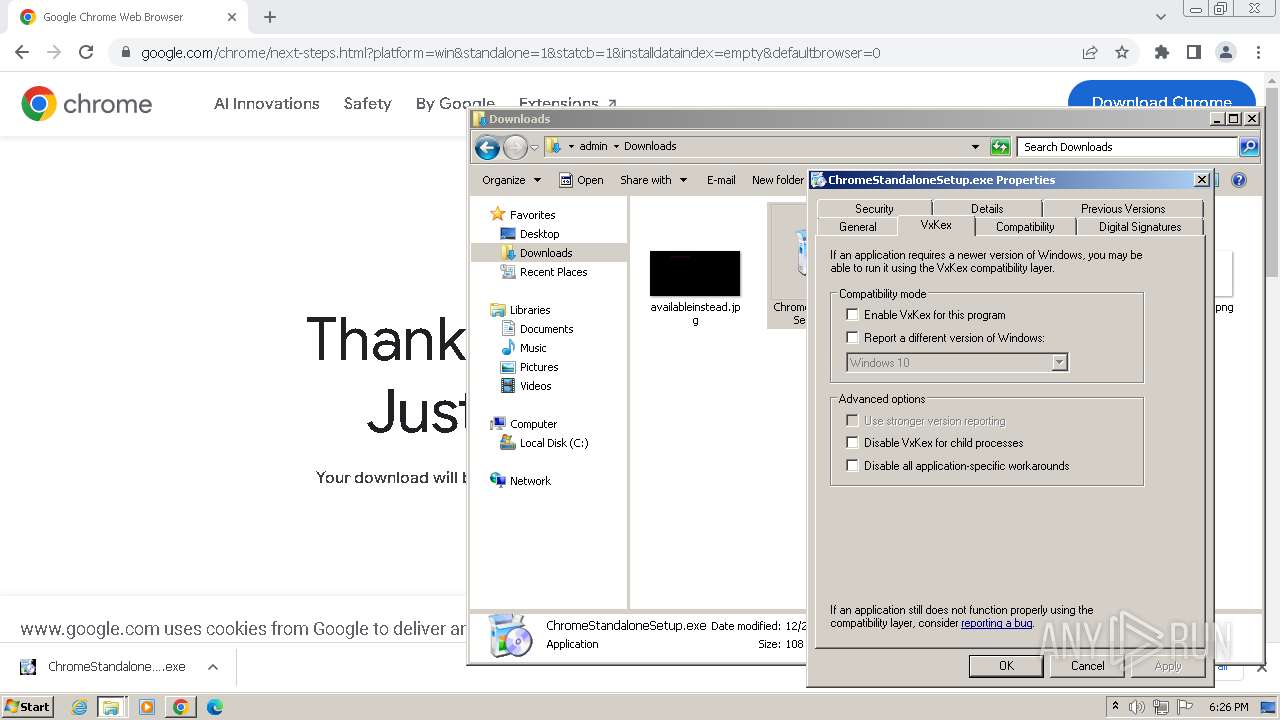1280x720 pixels.
Task: Open the Safety page link
Action: (368, 103)
